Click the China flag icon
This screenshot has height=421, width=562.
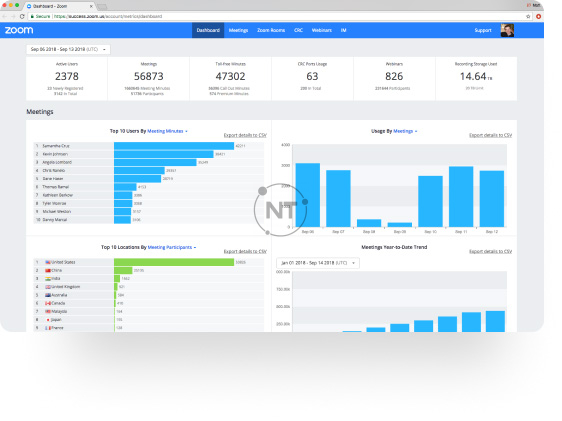click(48, 271)
